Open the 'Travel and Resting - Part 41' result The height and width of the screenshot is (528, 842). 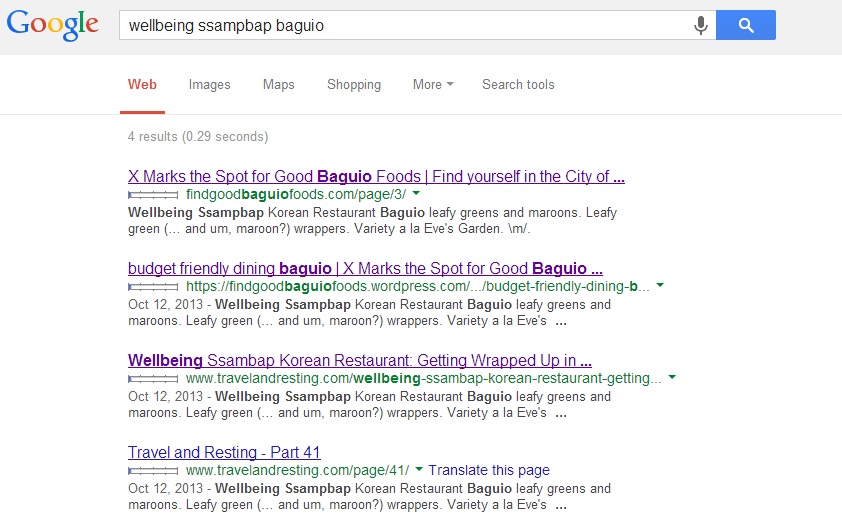tap(224, 452)
